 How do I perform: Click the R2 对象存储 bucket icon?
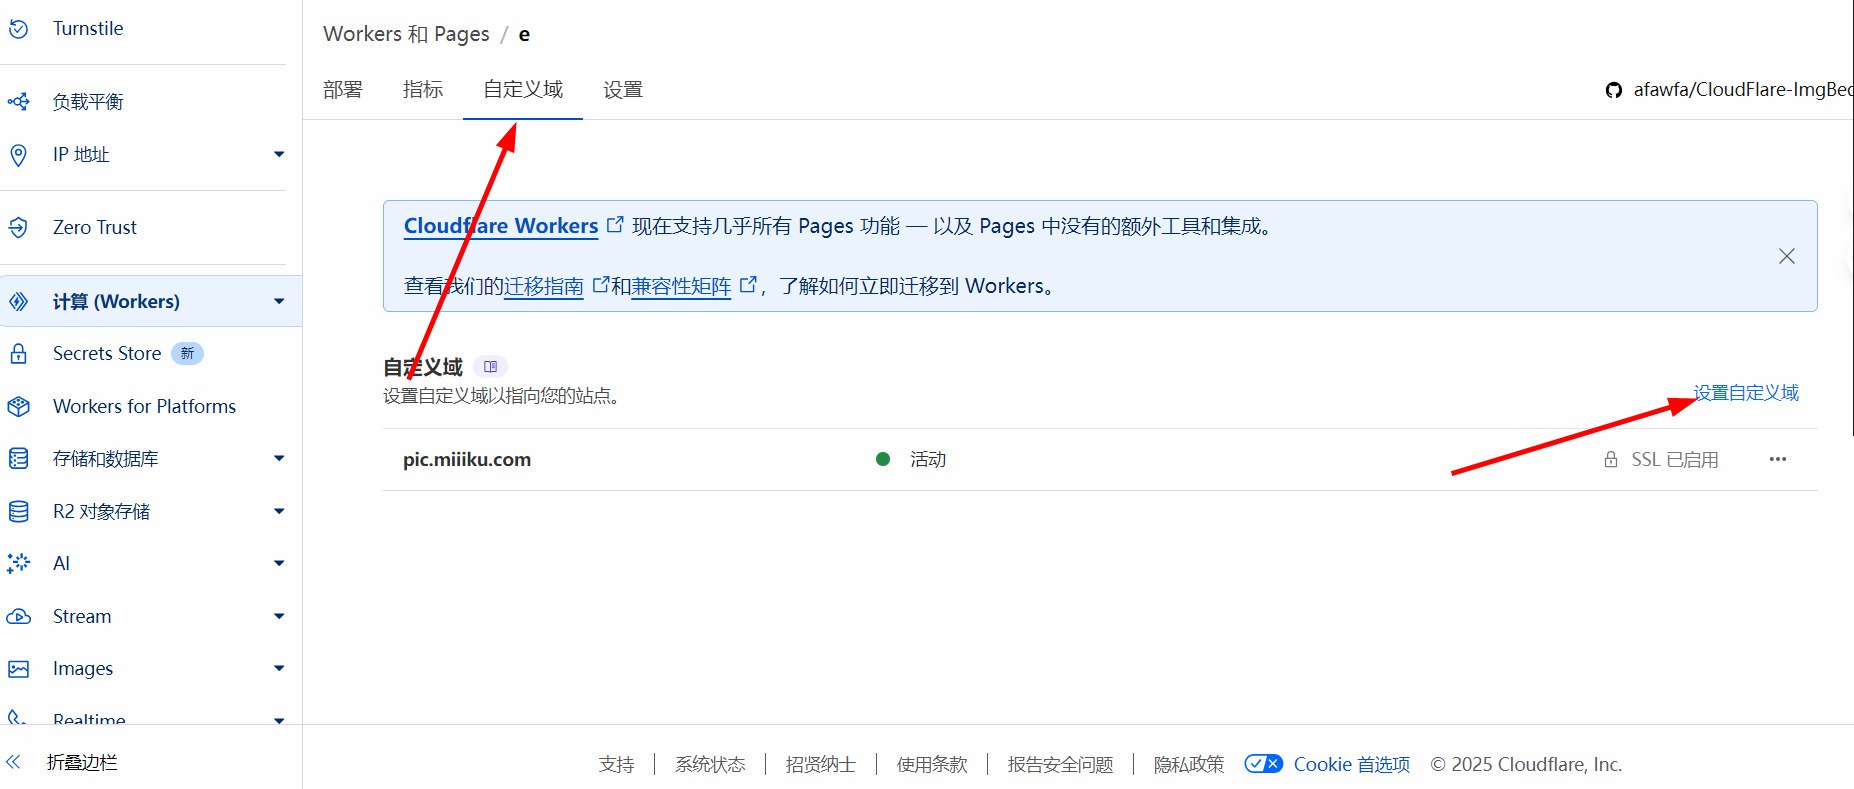[18, 511]
